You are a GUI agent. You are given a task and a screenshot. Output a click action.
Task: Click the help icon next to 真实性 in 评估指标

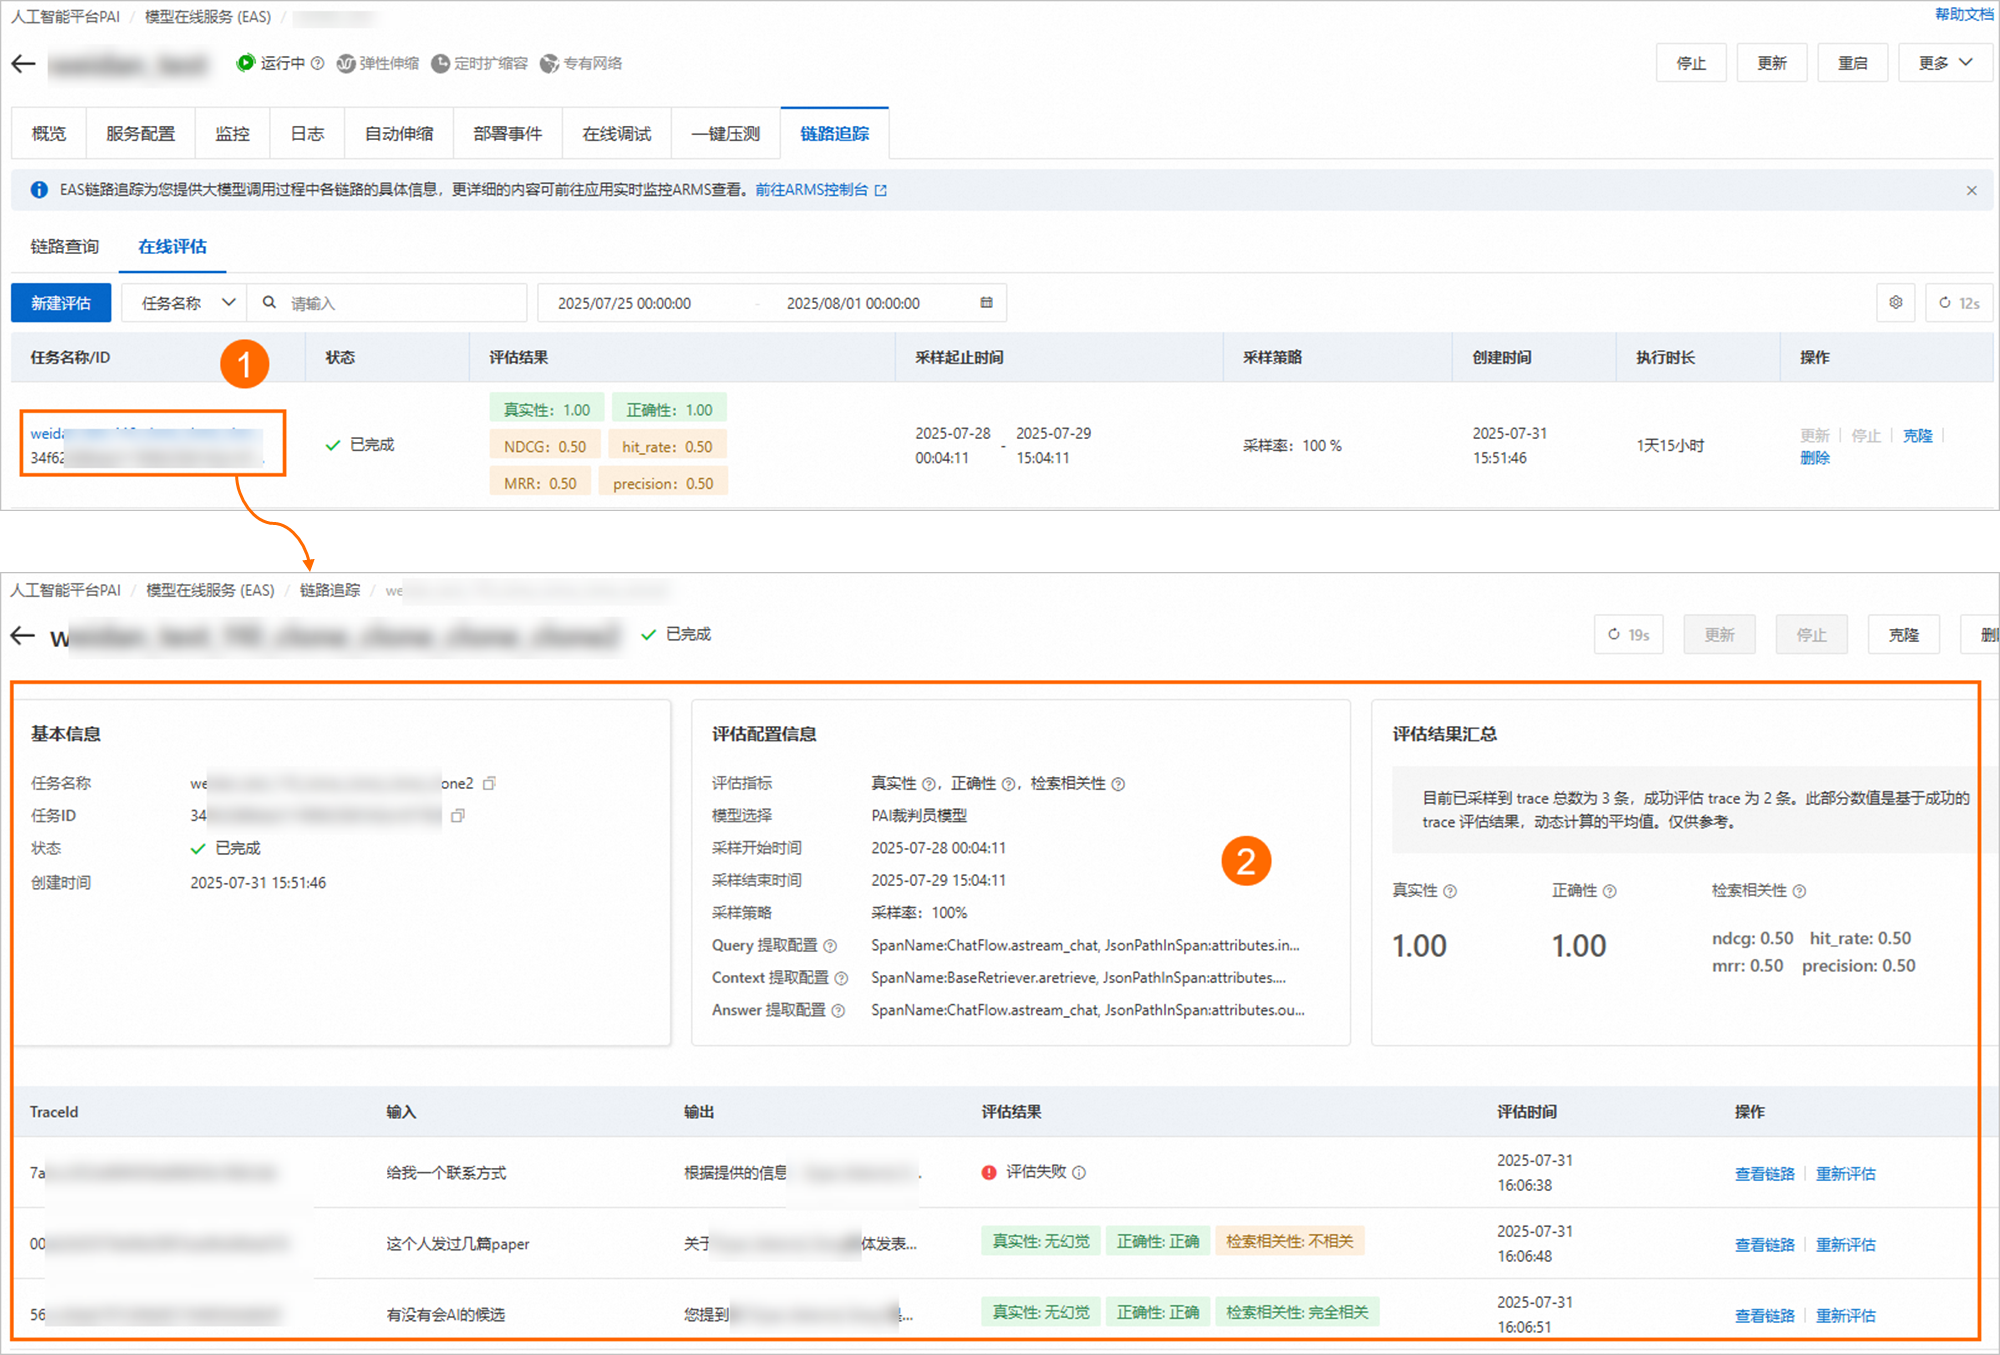point(928,784)
